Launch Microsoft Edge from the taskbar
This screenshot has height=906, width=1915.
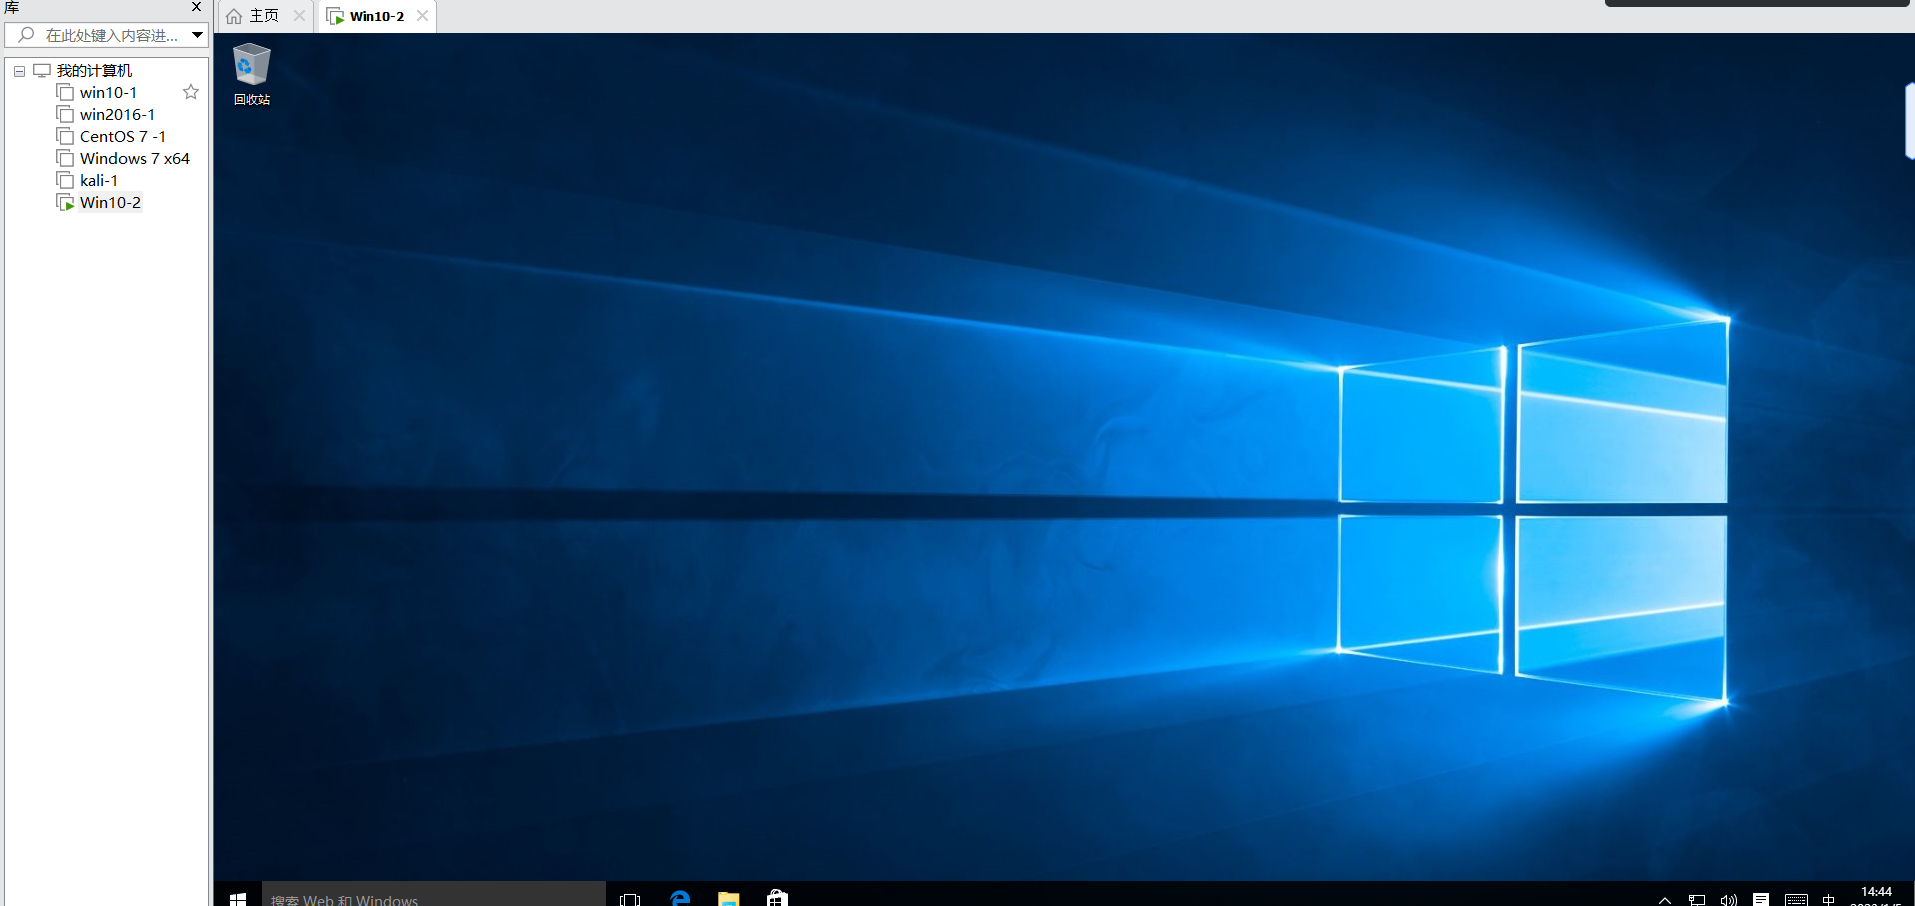click(680, 899)
